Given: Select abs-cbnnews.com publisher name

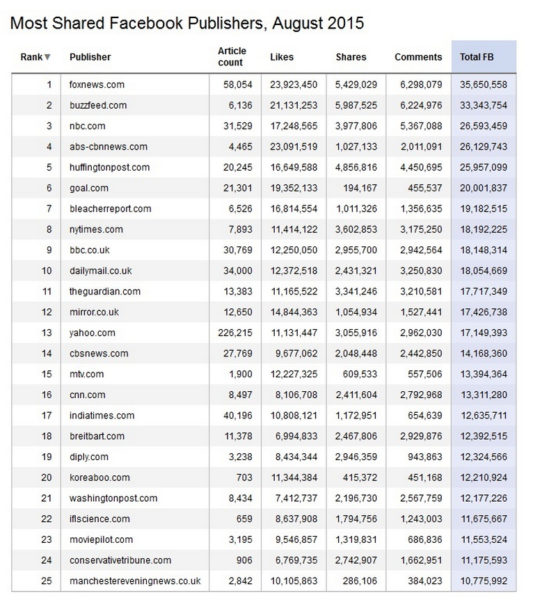Looking at the screenshot, I should coord(108,147).
